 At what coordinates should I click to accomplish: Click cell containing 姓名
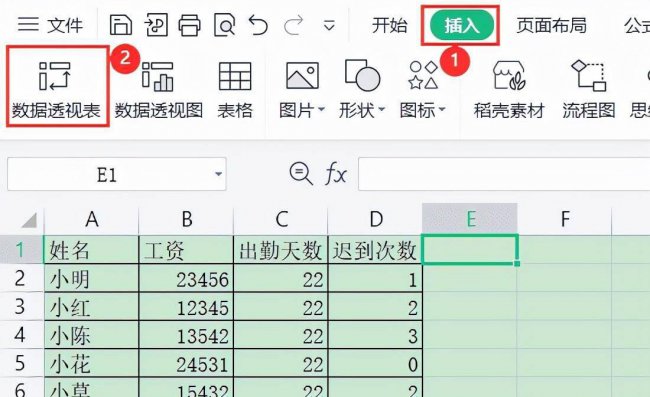(x=92, y=250)
